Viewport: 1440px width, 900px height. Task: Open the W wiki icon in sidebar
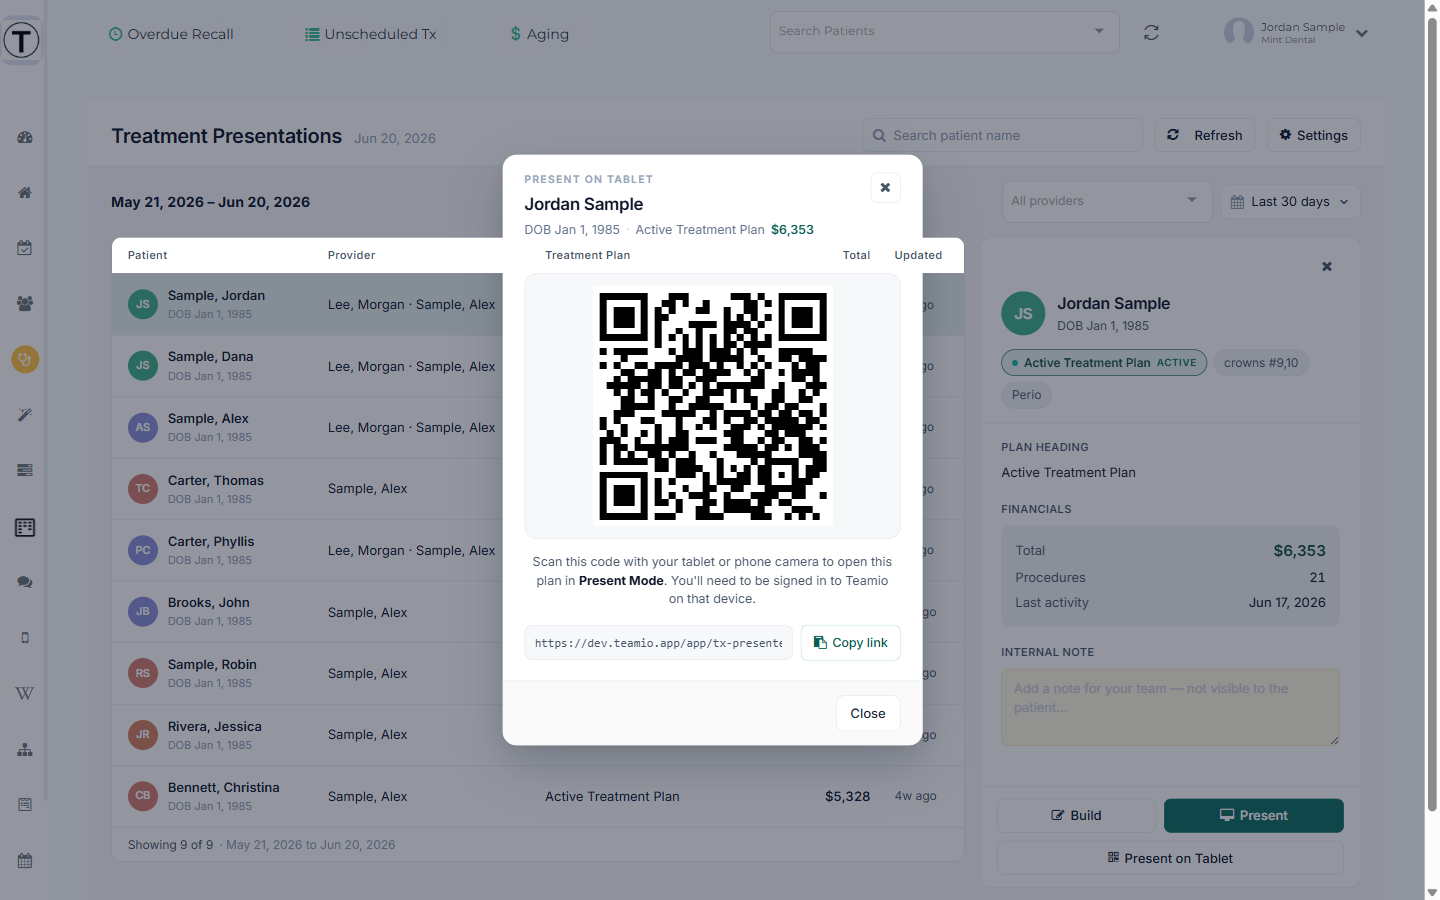click(25, 693)
